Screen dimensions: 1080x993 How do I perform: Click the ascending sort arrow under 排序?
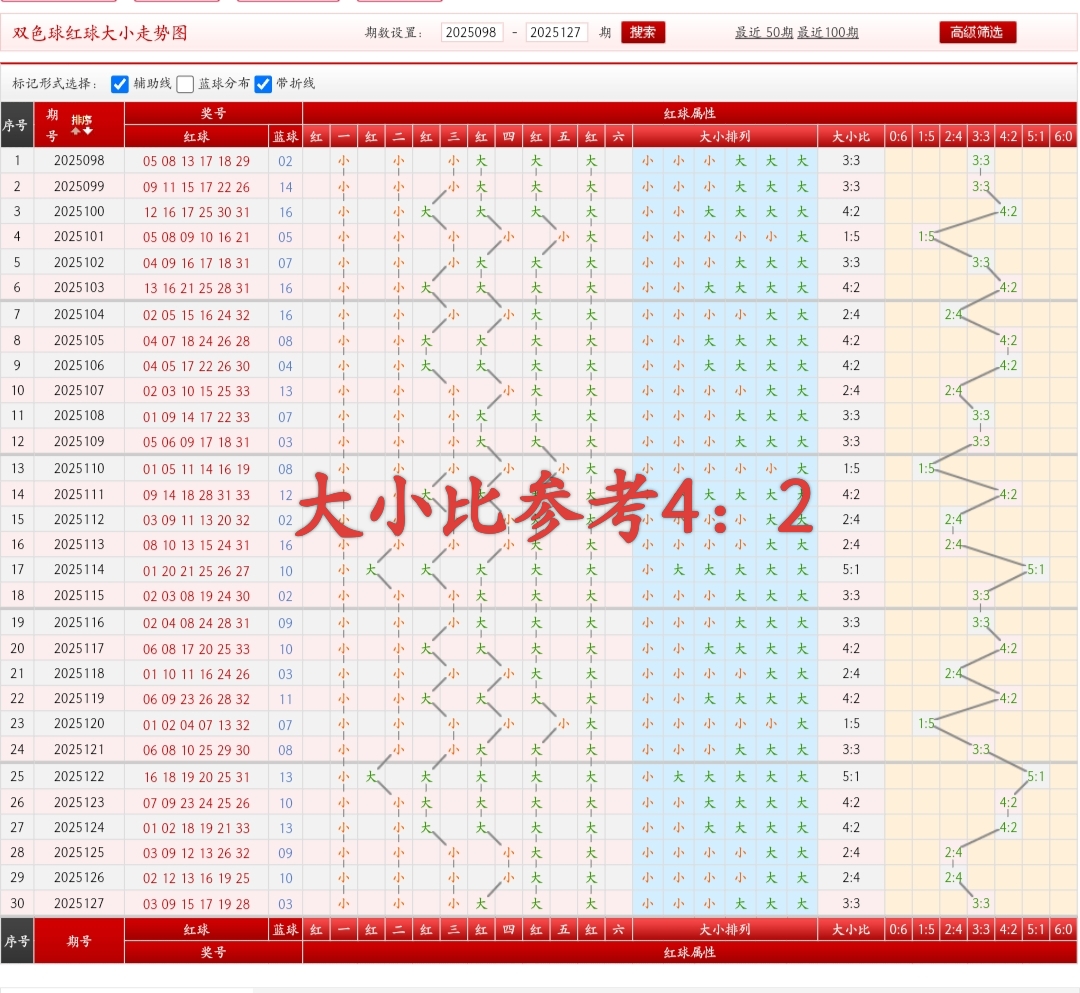pyautogui.click(x=76, y=132)
